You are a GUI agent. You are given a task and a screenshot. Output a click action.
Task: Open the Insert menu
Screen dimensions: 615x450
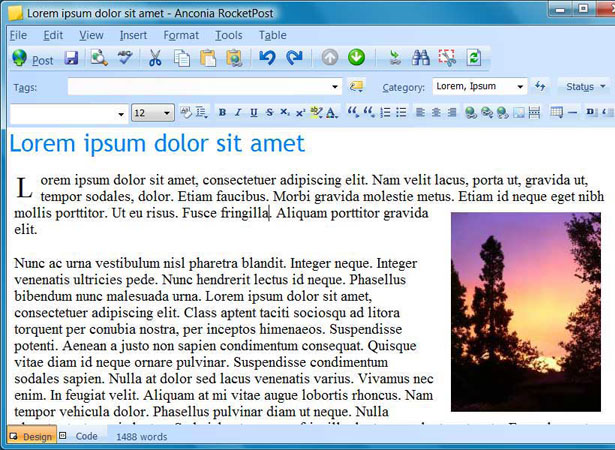click(133, 35)
